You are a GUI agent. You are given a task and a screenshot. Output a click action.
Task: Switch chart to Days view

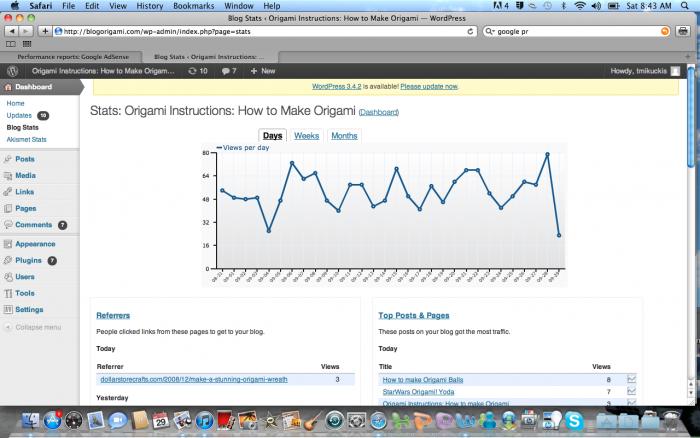(x=272, y=136)
